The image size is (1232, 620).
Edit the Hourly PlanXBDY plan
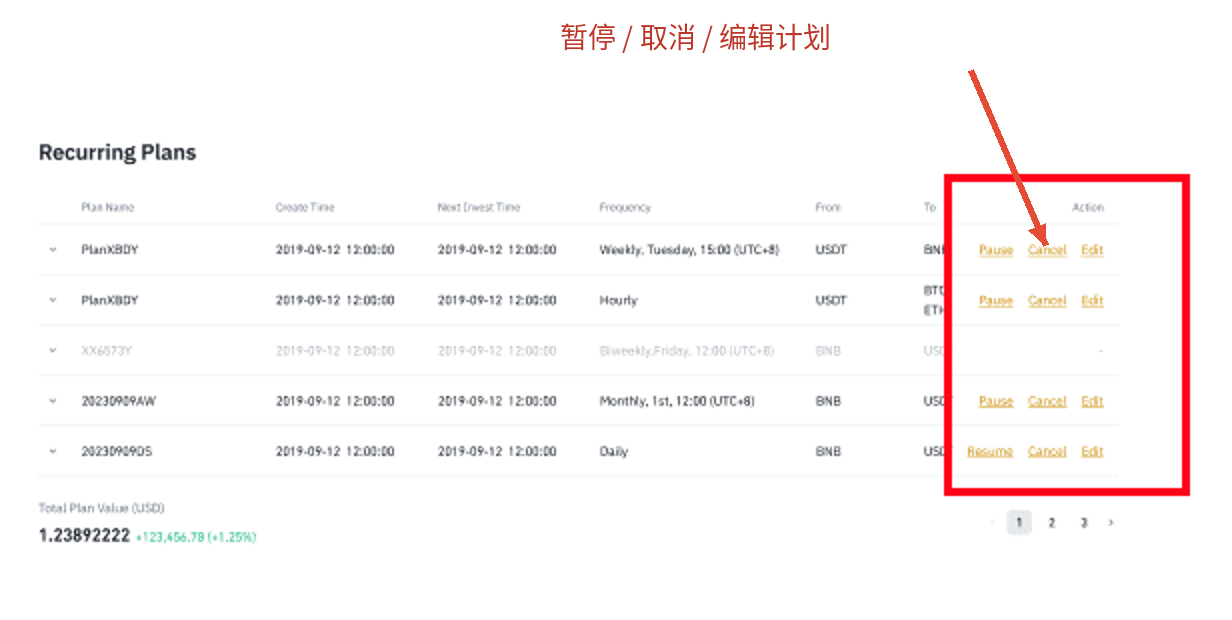(x=1092, y=300)
